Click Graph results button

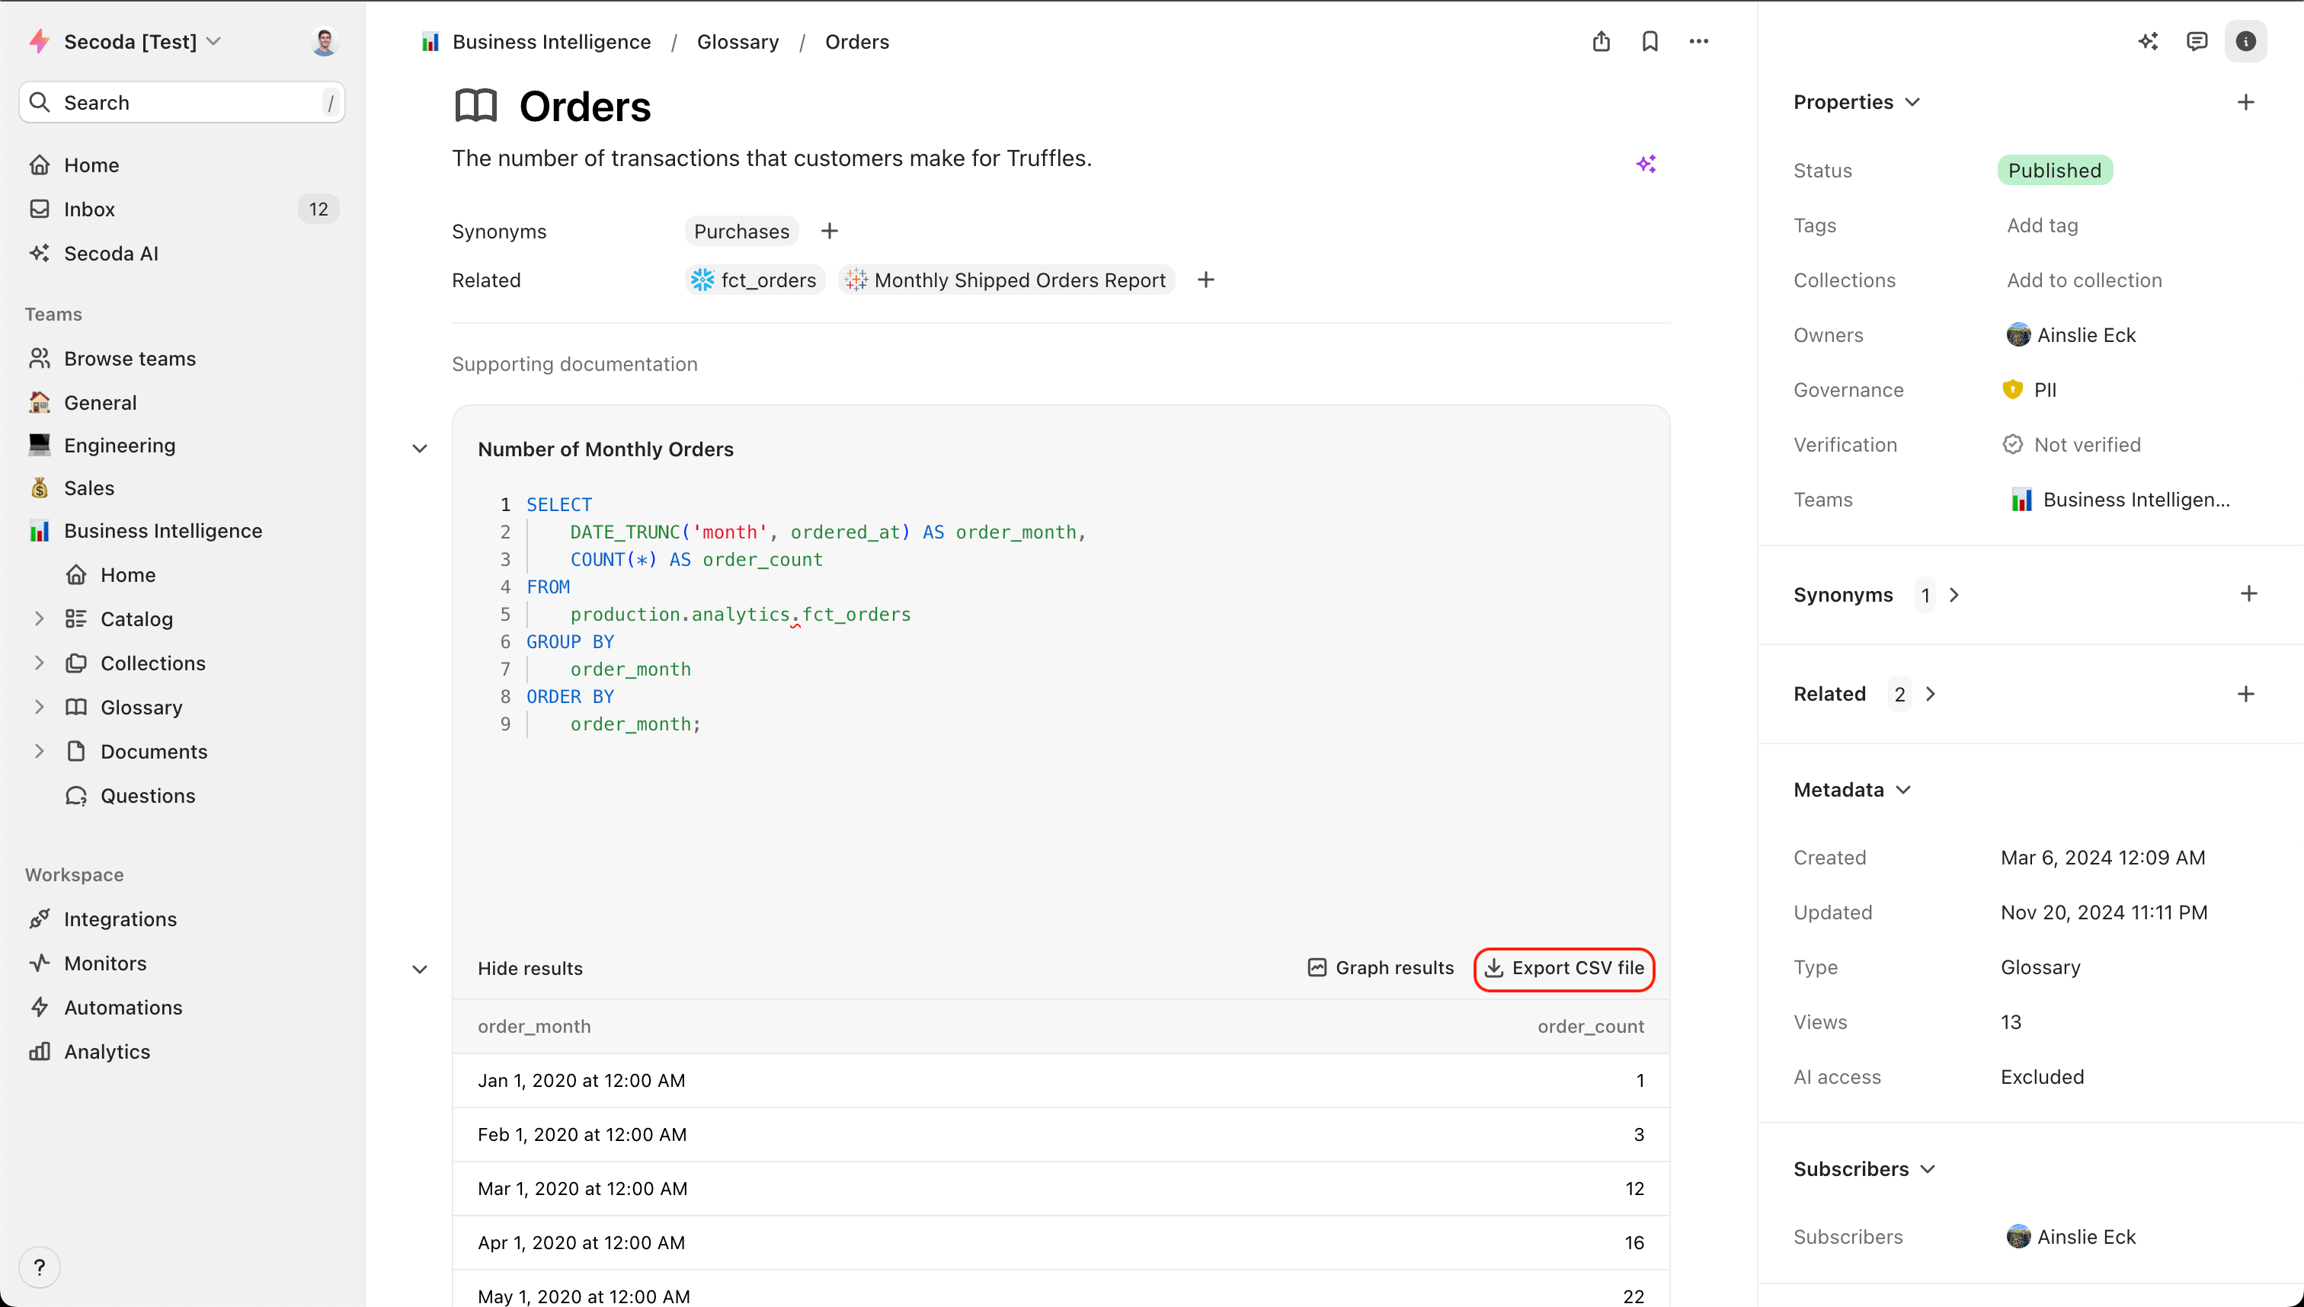click(1380, 968)
